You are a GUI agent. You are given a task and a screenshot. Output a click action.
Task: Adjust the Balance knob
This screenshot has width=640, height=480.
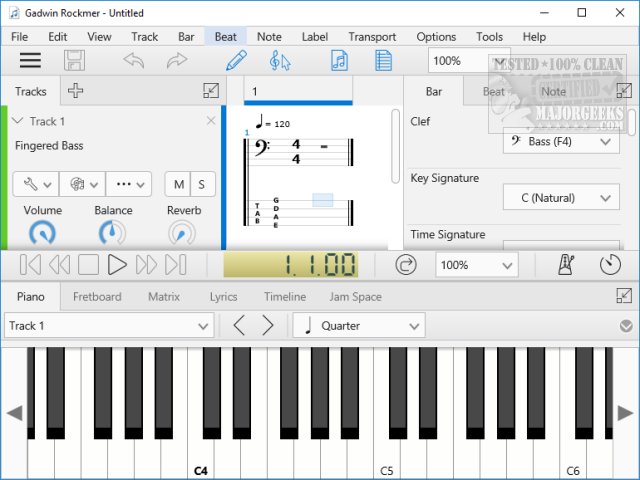pos(112,233)
